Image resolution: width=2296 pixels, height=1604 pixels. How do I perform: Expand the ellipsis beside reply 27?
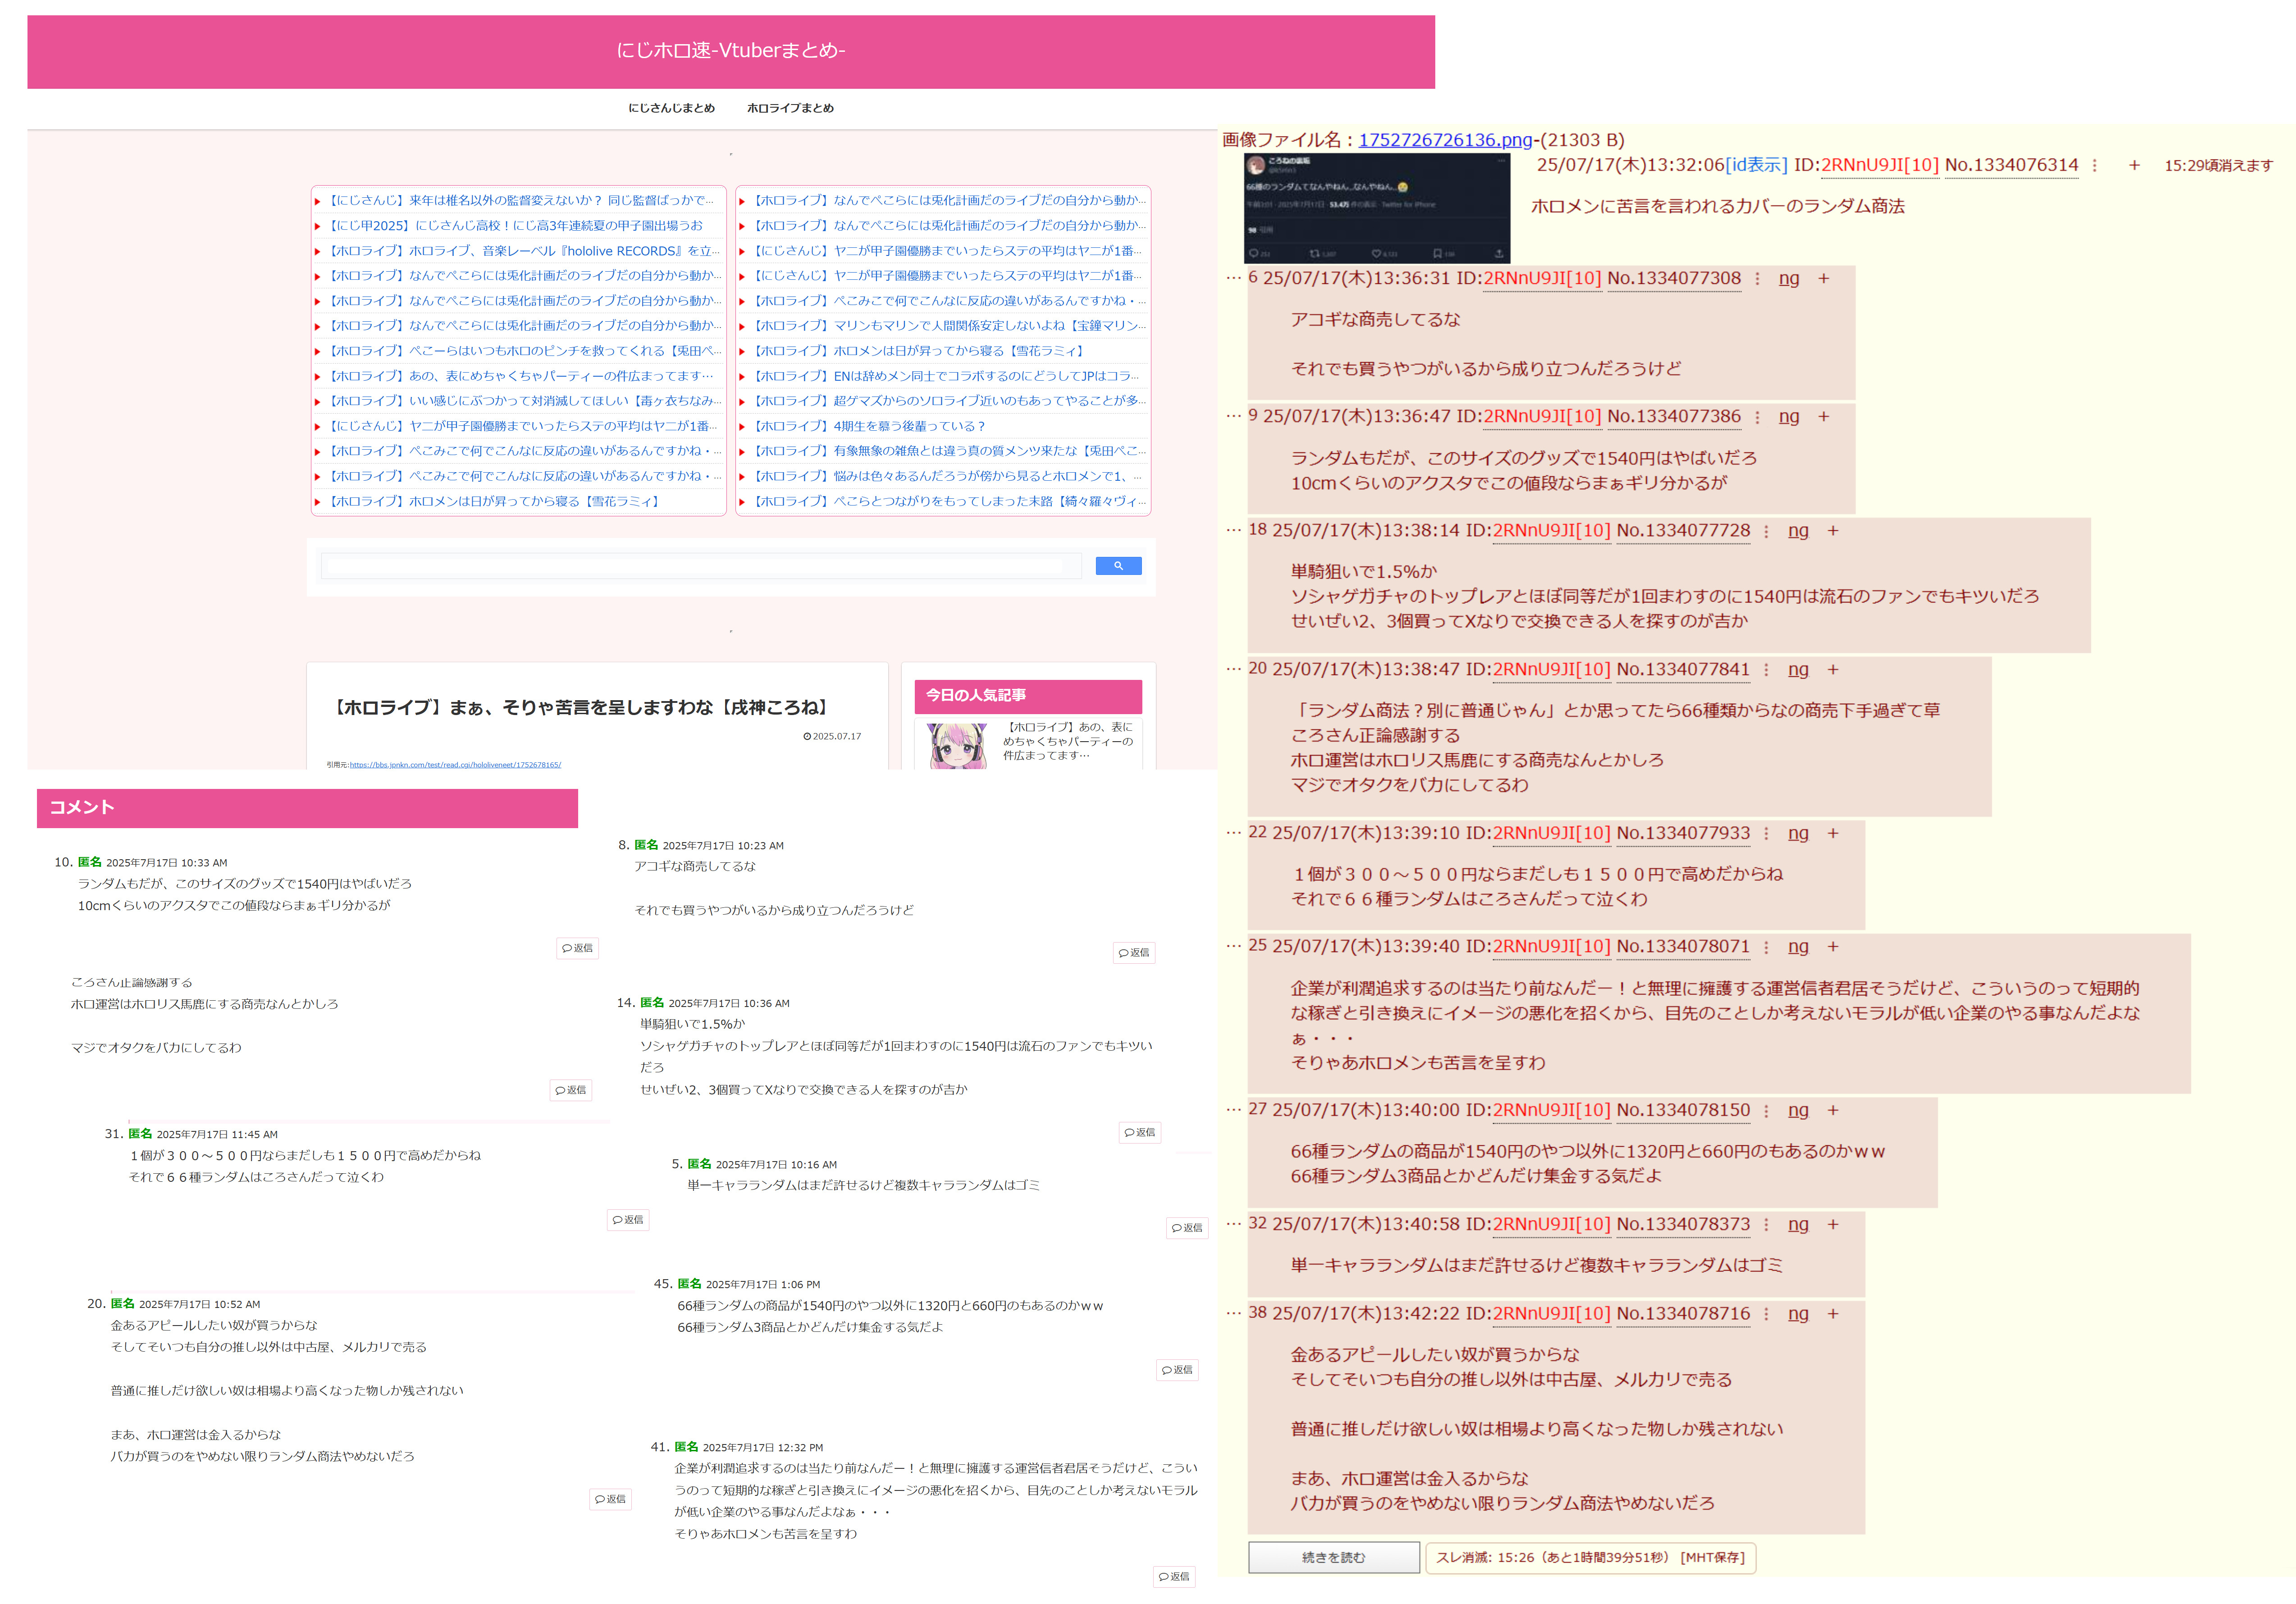tap(1233, 1110)
